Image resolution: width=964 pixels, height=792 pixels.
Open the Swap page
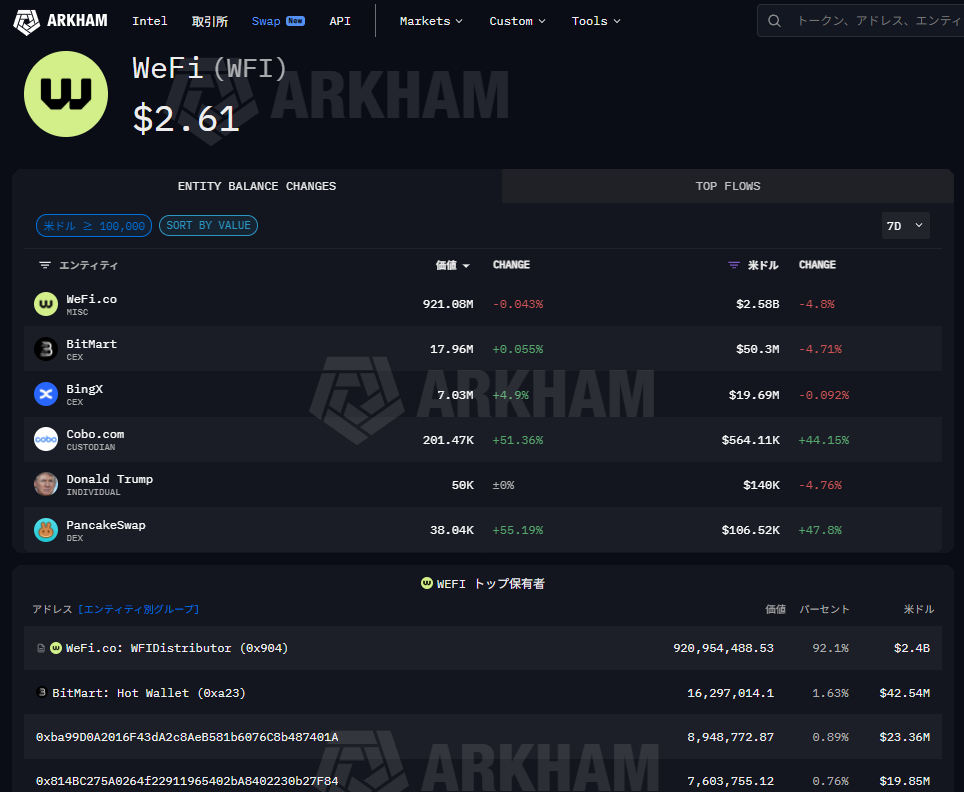point(266,21)
